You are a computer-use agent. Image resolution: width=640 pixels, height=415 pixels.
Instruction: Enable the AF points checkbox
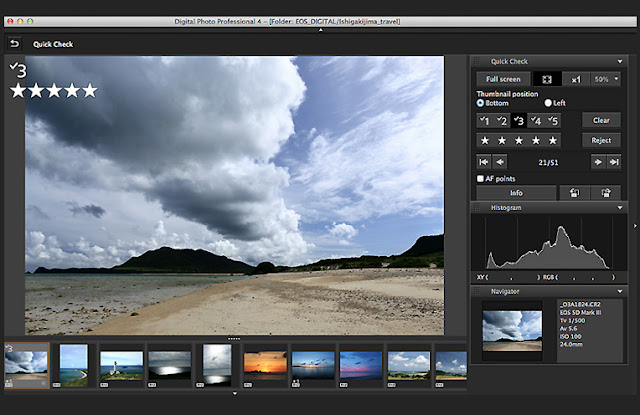(x=481, y=178)
